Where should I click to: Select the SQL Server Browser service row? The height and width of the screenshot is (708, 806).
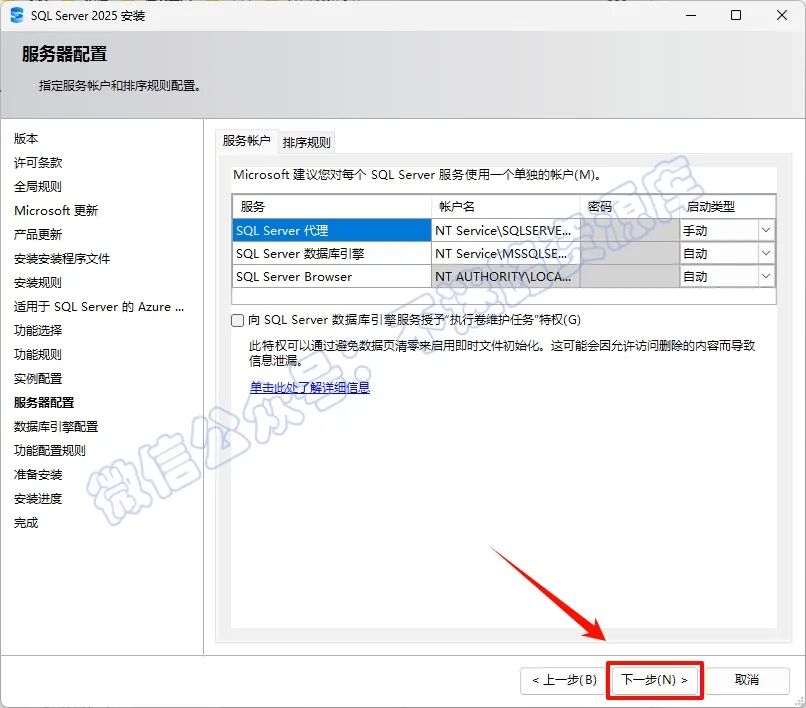(x=332, y=277)
